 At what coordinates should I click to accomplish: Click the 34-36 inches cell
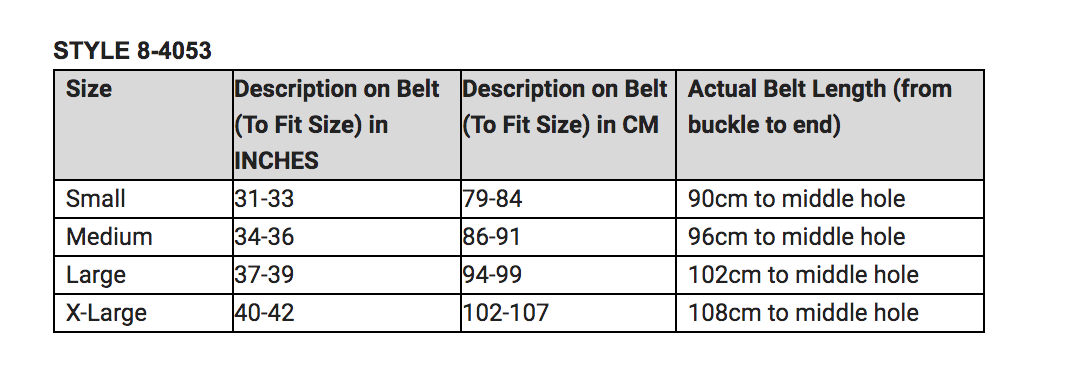(x=347, y=237)
